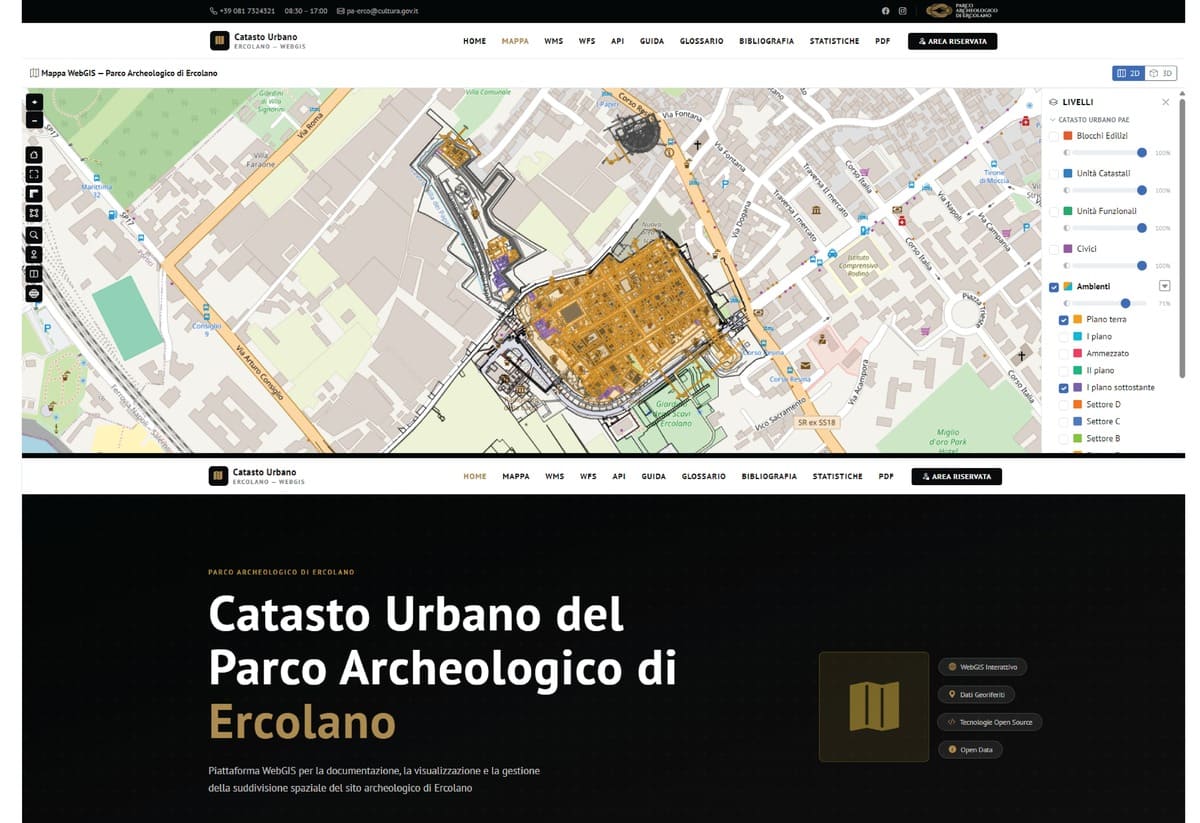Open STATISTICHE in the top navigation
Viewport: 1200px width, 823px height.
(x=835, y=41)
